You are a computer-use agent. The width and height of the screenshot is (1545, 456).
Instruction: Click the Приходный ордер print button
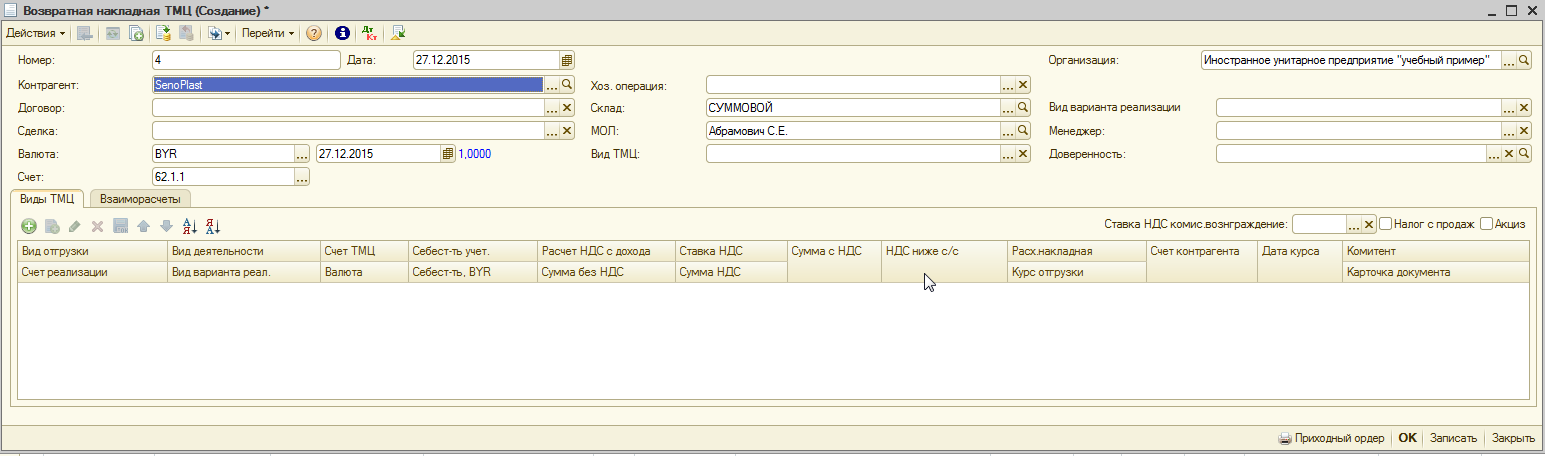[x=1331, y=438]
